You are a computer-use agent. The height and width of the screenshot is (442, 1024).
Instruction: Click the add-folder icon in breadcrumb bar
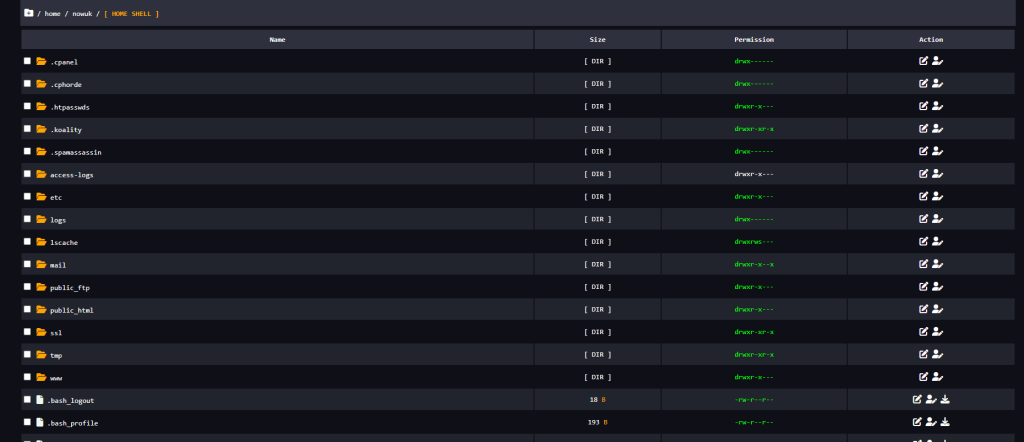28,13
